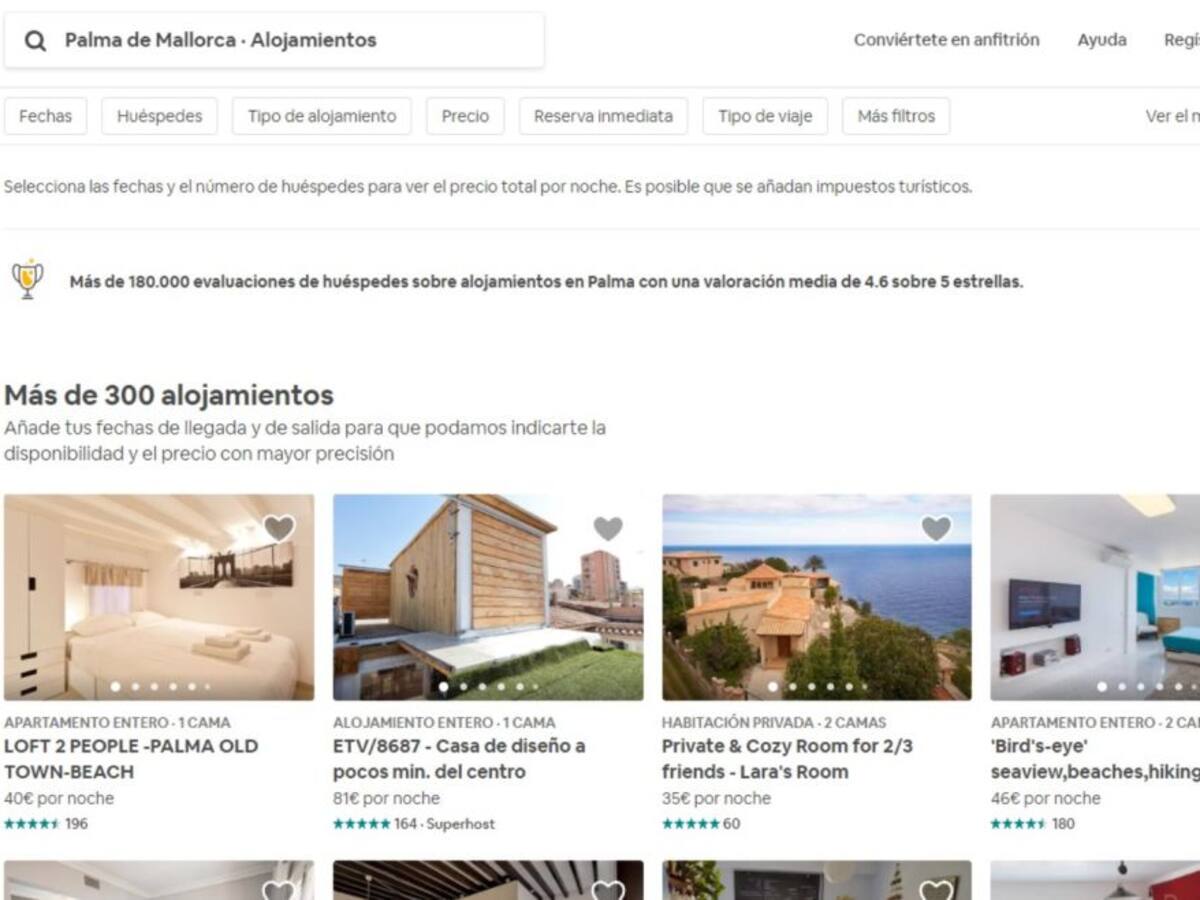Open Tipo de alojamiento filter dropdown
Image resolution: width=1200 pixels, height=900 pixels.
(322, 116)
